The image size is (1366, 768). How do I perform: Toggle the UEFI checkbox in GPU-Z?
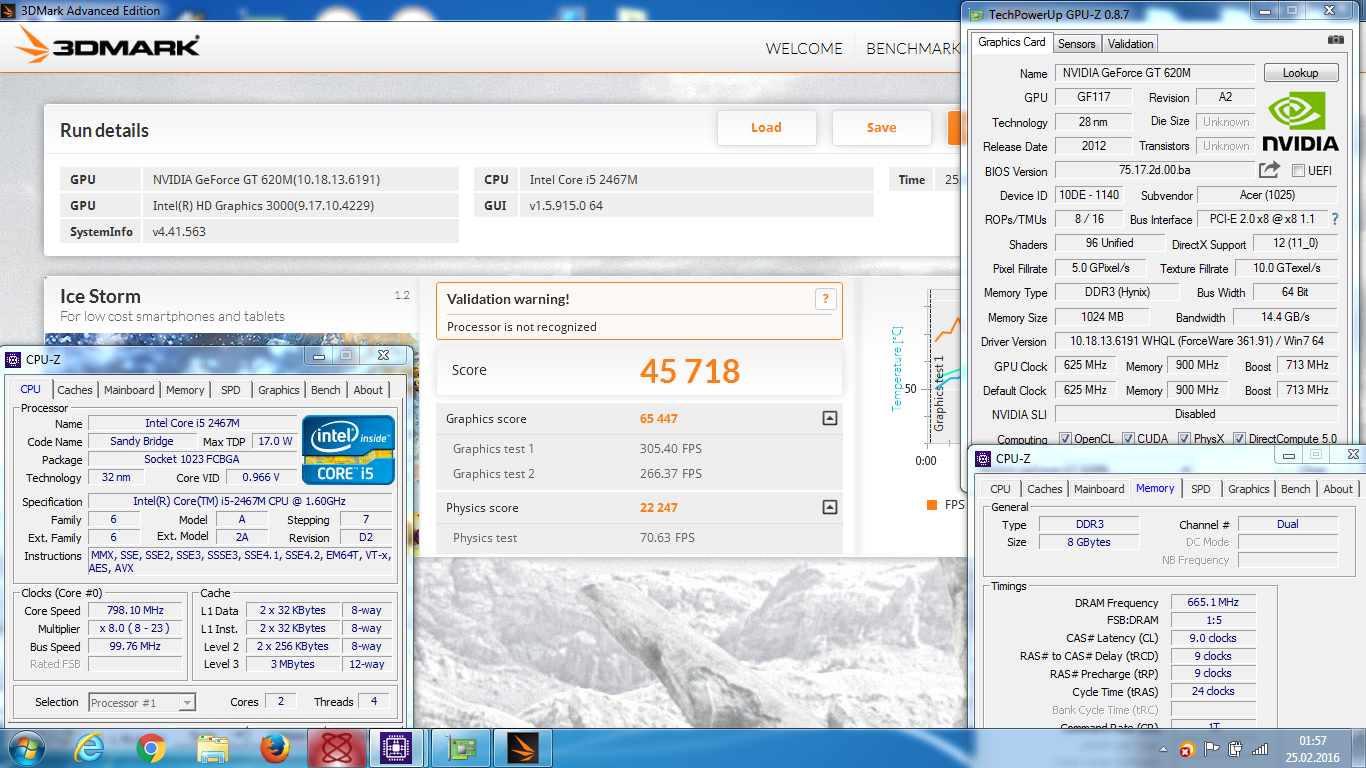tap(1298, 171)
